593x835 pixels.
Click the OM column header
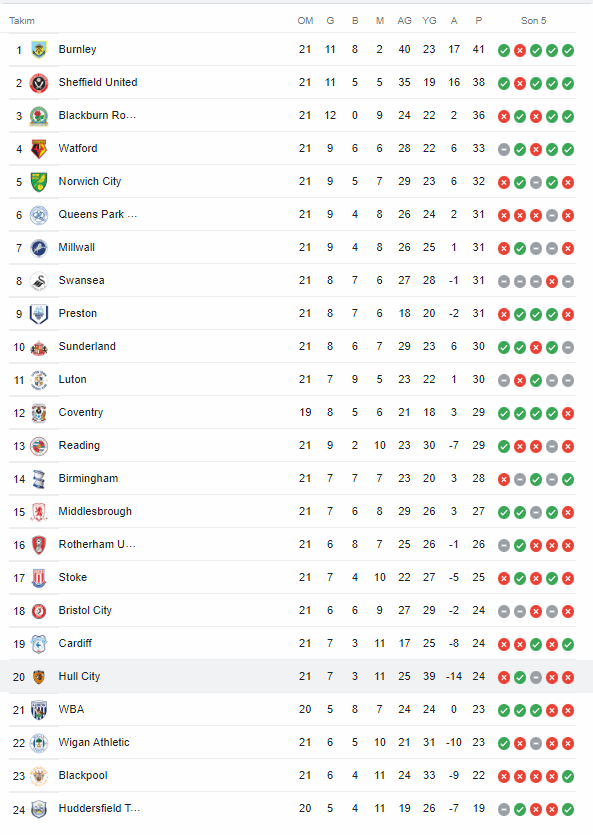point(305,21)
